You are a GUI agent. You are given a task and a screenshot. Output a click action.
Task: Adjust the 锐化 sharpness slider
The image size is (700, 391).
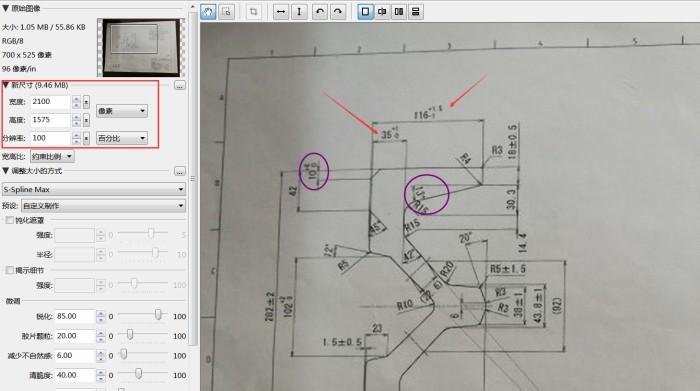(x=158, y=315)
